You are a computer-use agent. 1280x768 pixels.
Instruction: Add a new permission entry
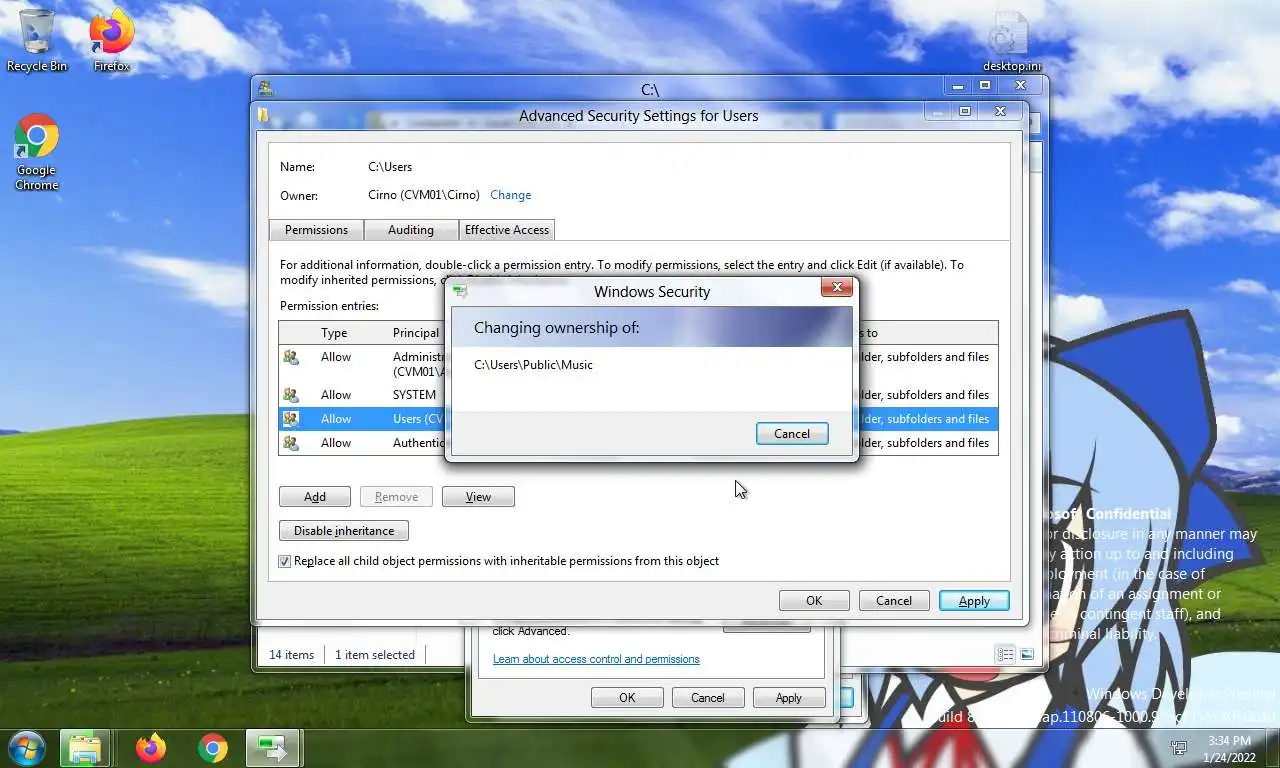click(x=315, y=497)
